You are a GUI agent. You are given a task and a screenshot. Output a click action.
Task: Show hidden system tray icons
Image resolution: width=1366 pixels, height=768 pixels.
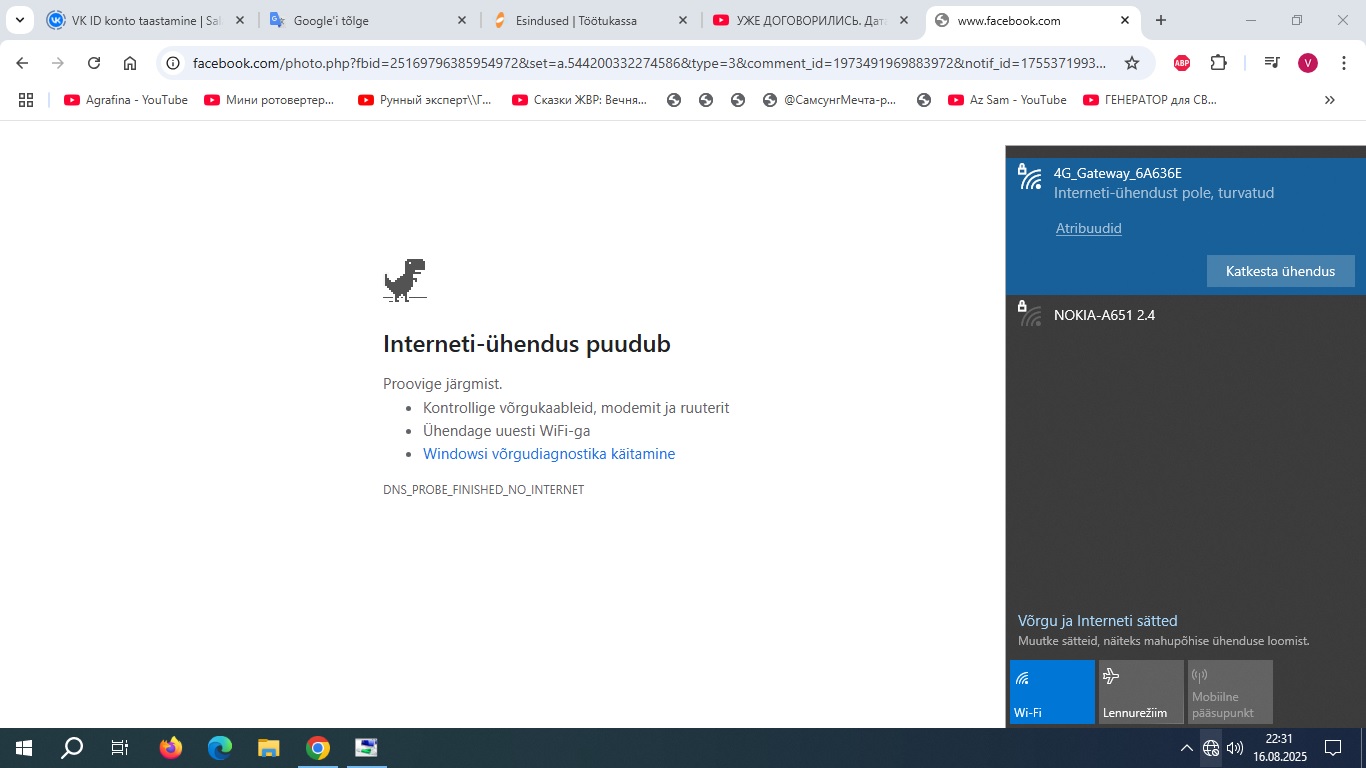click(1186, 748)
